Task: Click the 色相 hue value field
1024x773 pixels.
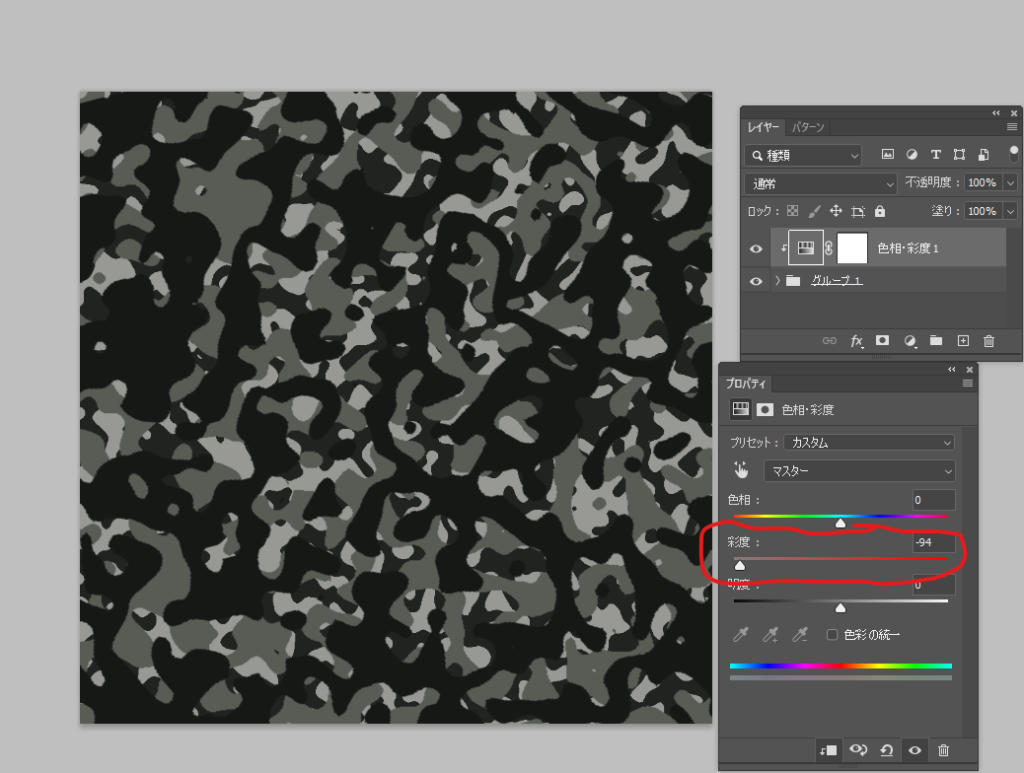Action: click(x=933, y=499)
